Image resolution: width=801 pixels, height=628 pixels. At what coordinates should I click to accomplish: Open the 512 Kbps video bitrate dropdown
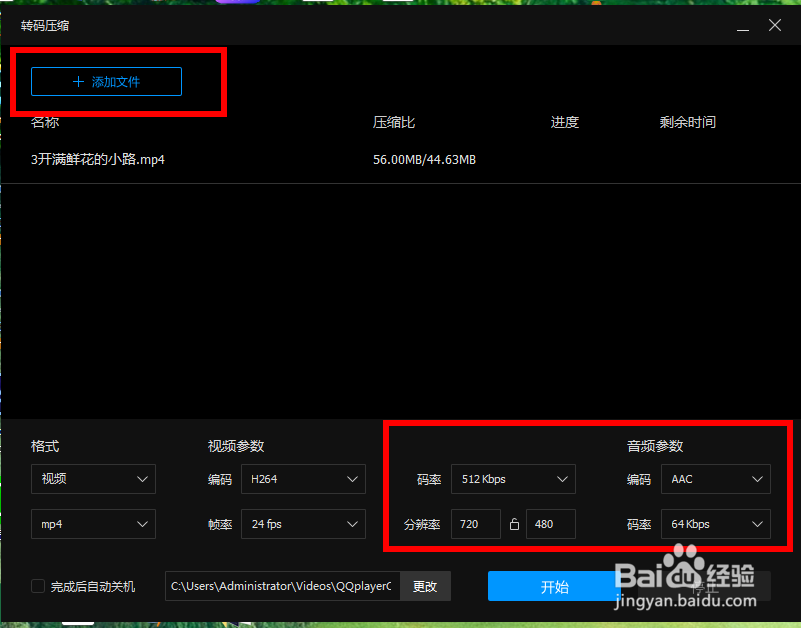513,479
